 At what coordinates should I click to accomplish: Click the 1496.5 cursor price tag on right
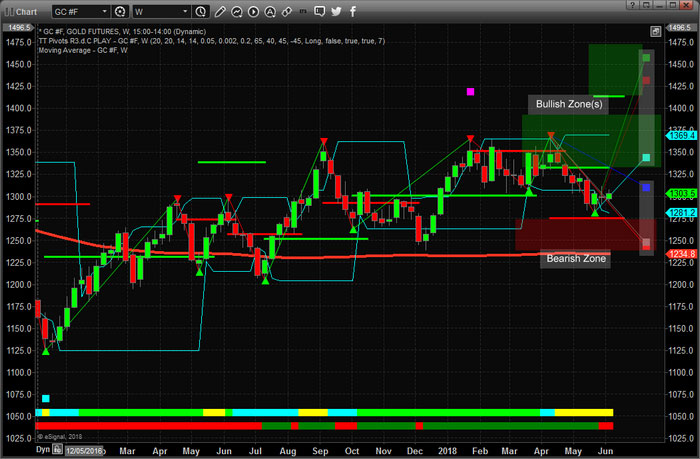680,28
